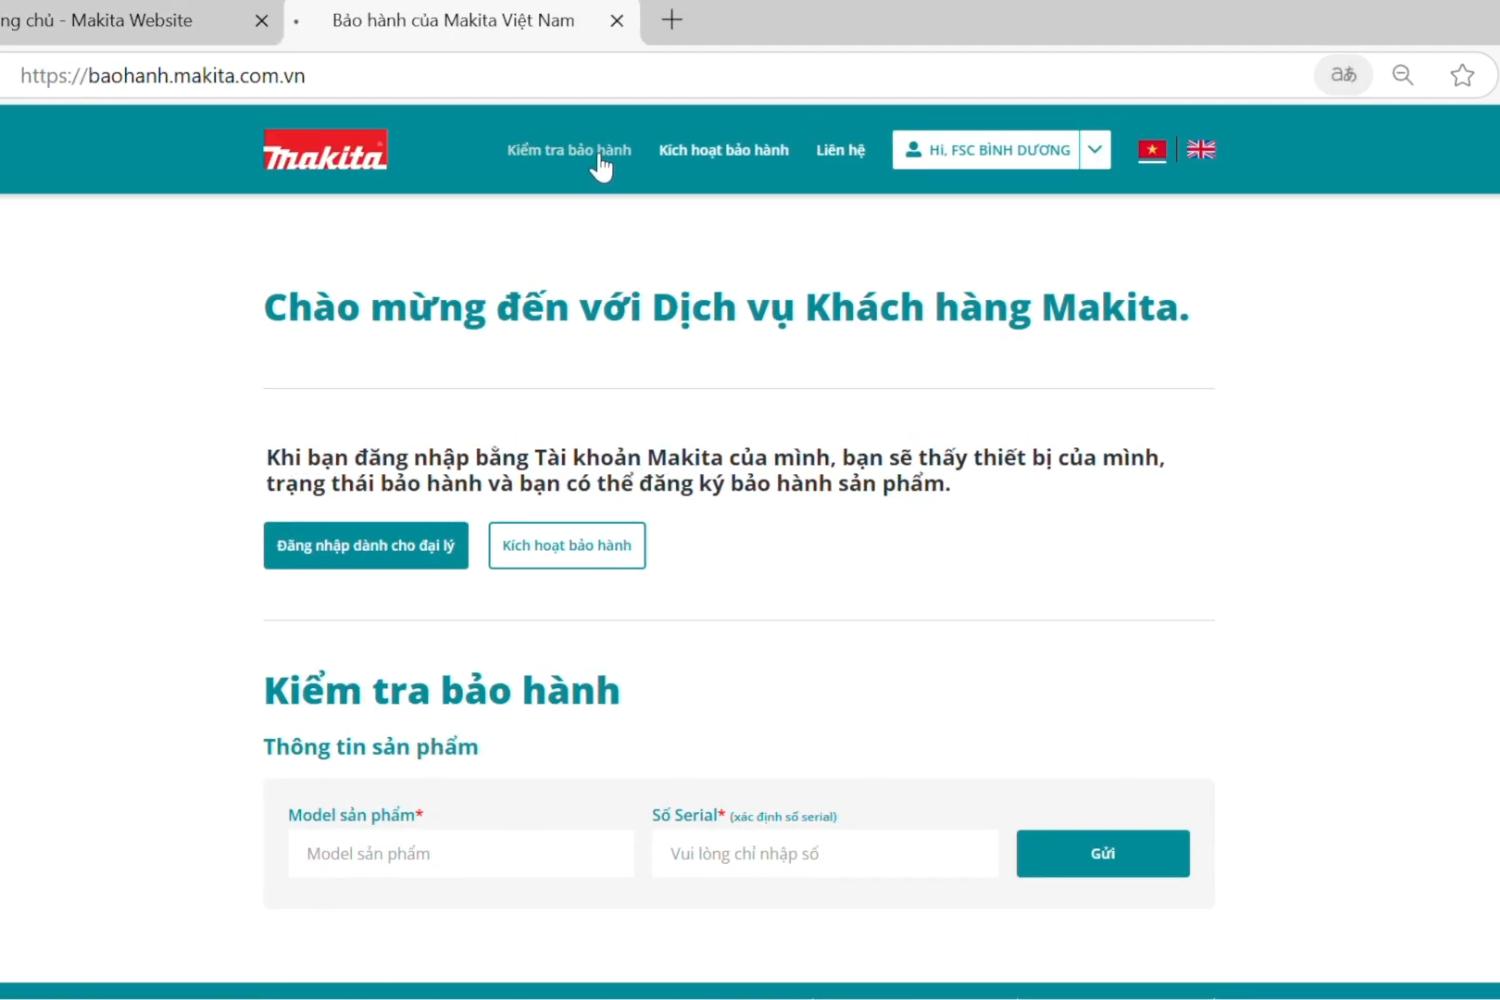The width and height of the screenshot is (1500, 1000).
Task: Click the Thông tin sản phẩm subheading
Action: tap(371, 747)
